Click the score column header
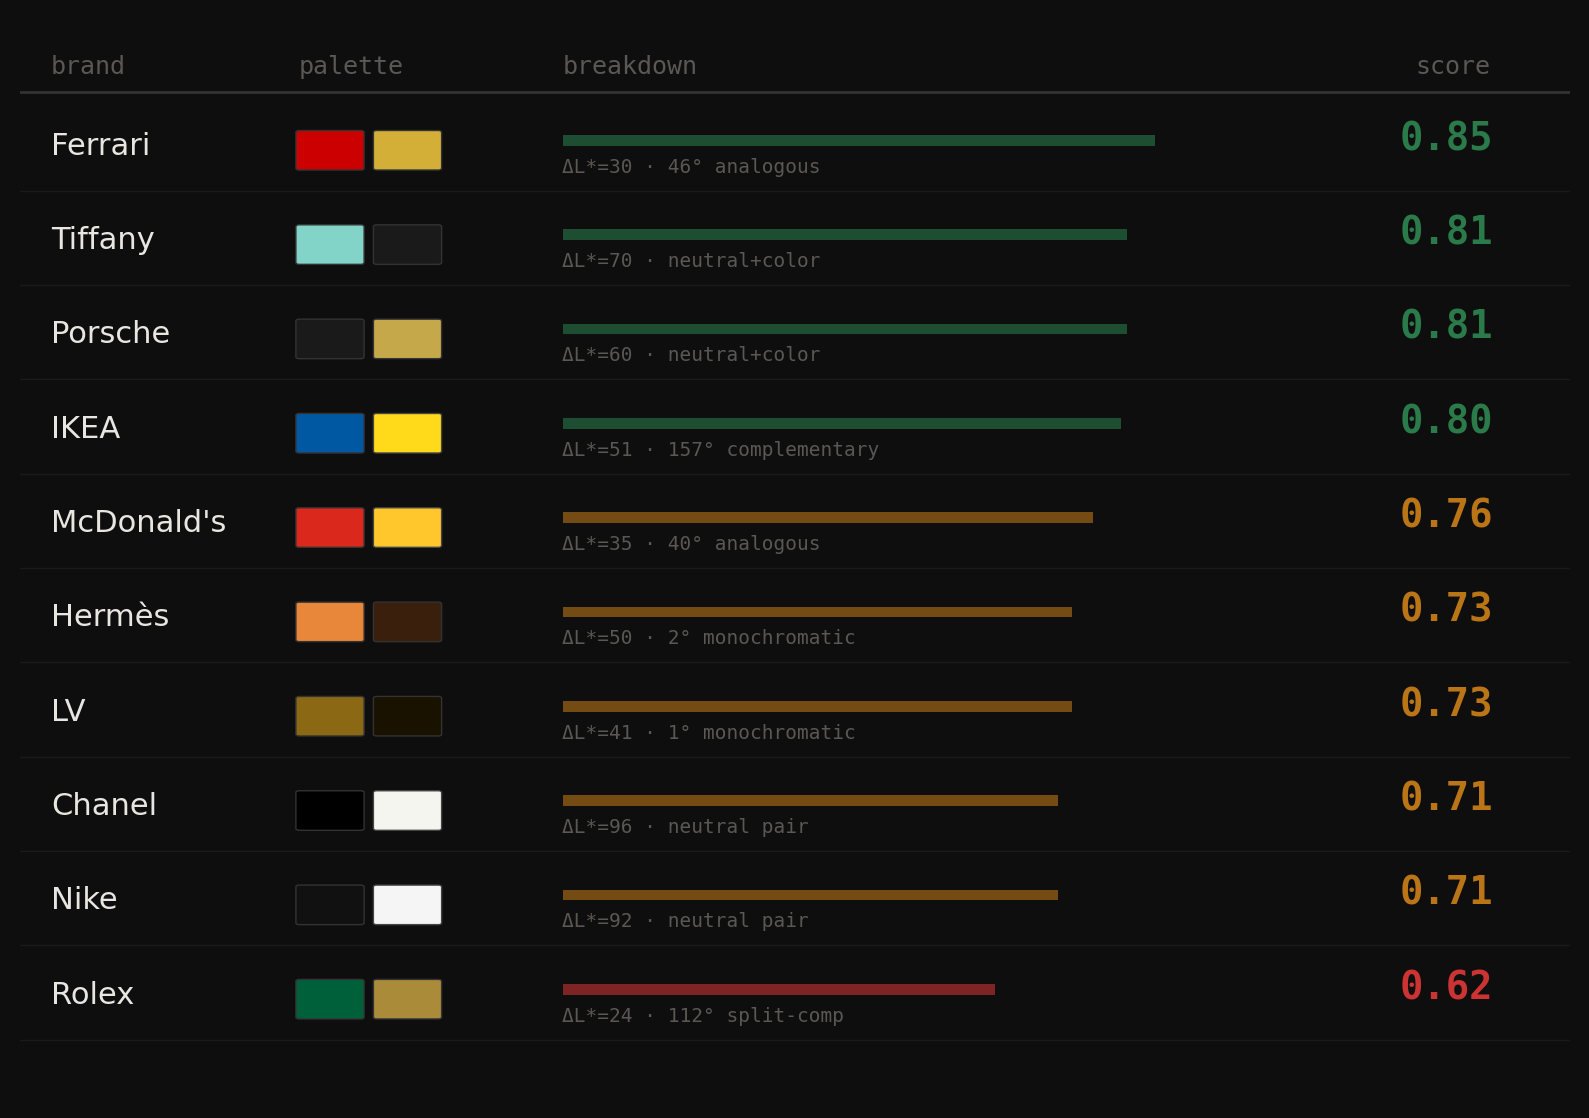1589x1118 pixels. 1453,67
